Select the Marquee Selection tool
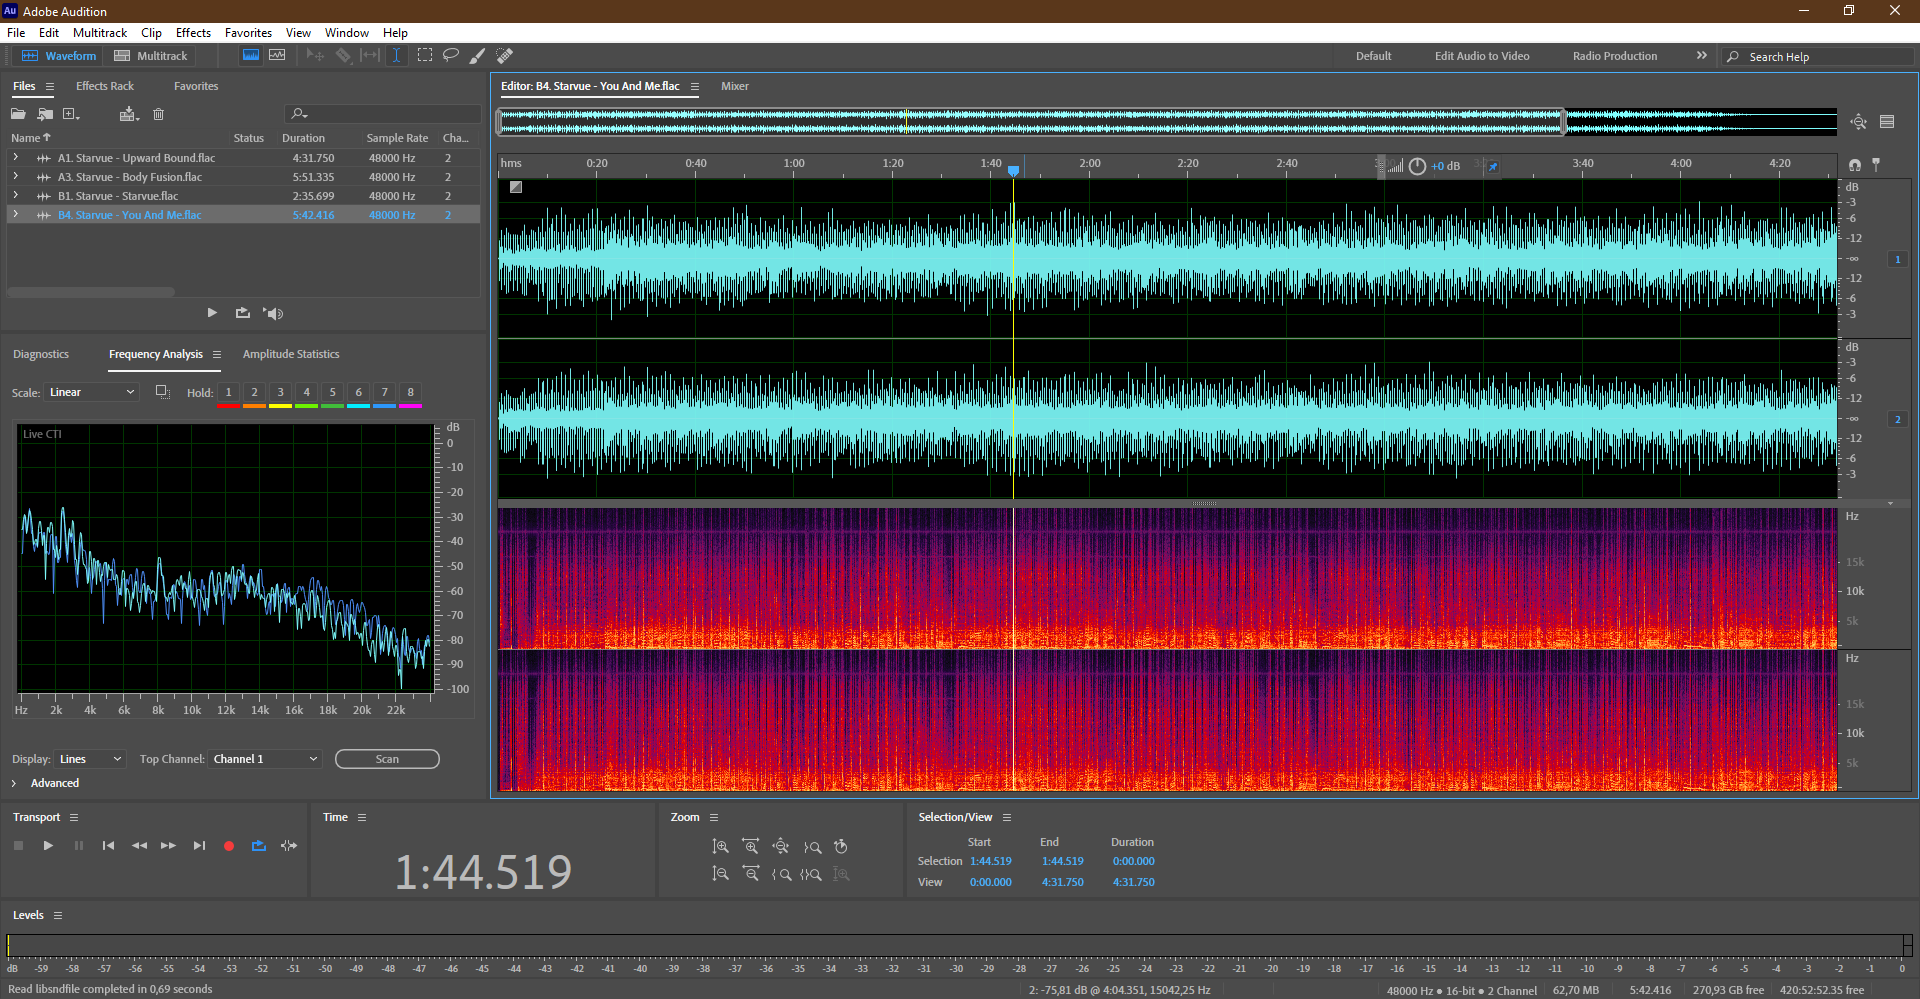This screenshot has width=1920, height=999. coord(425,55)
